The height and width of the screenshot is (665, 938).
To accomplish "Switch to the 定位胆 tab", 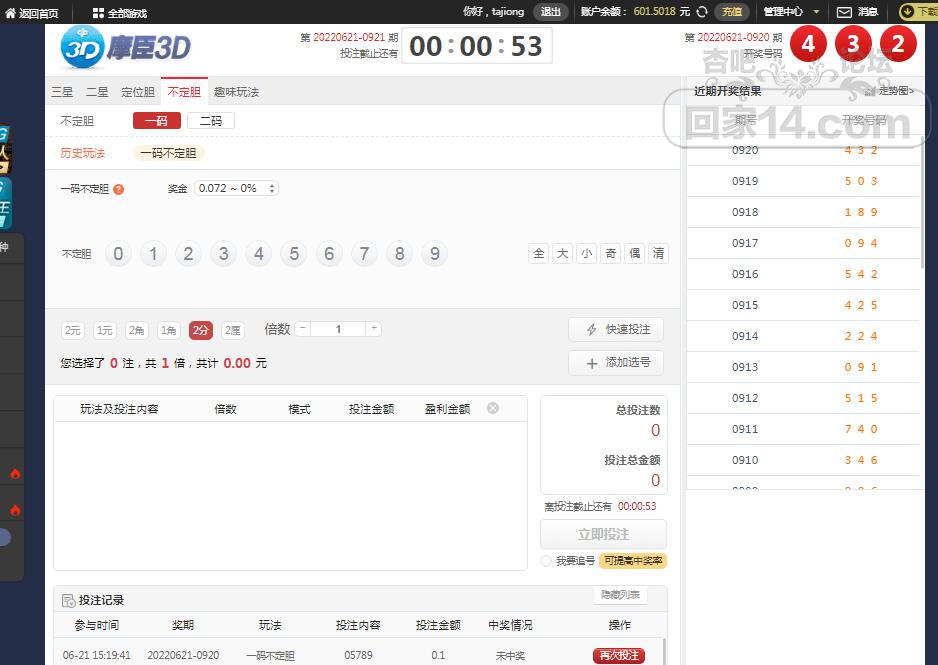I will point(138,92).
